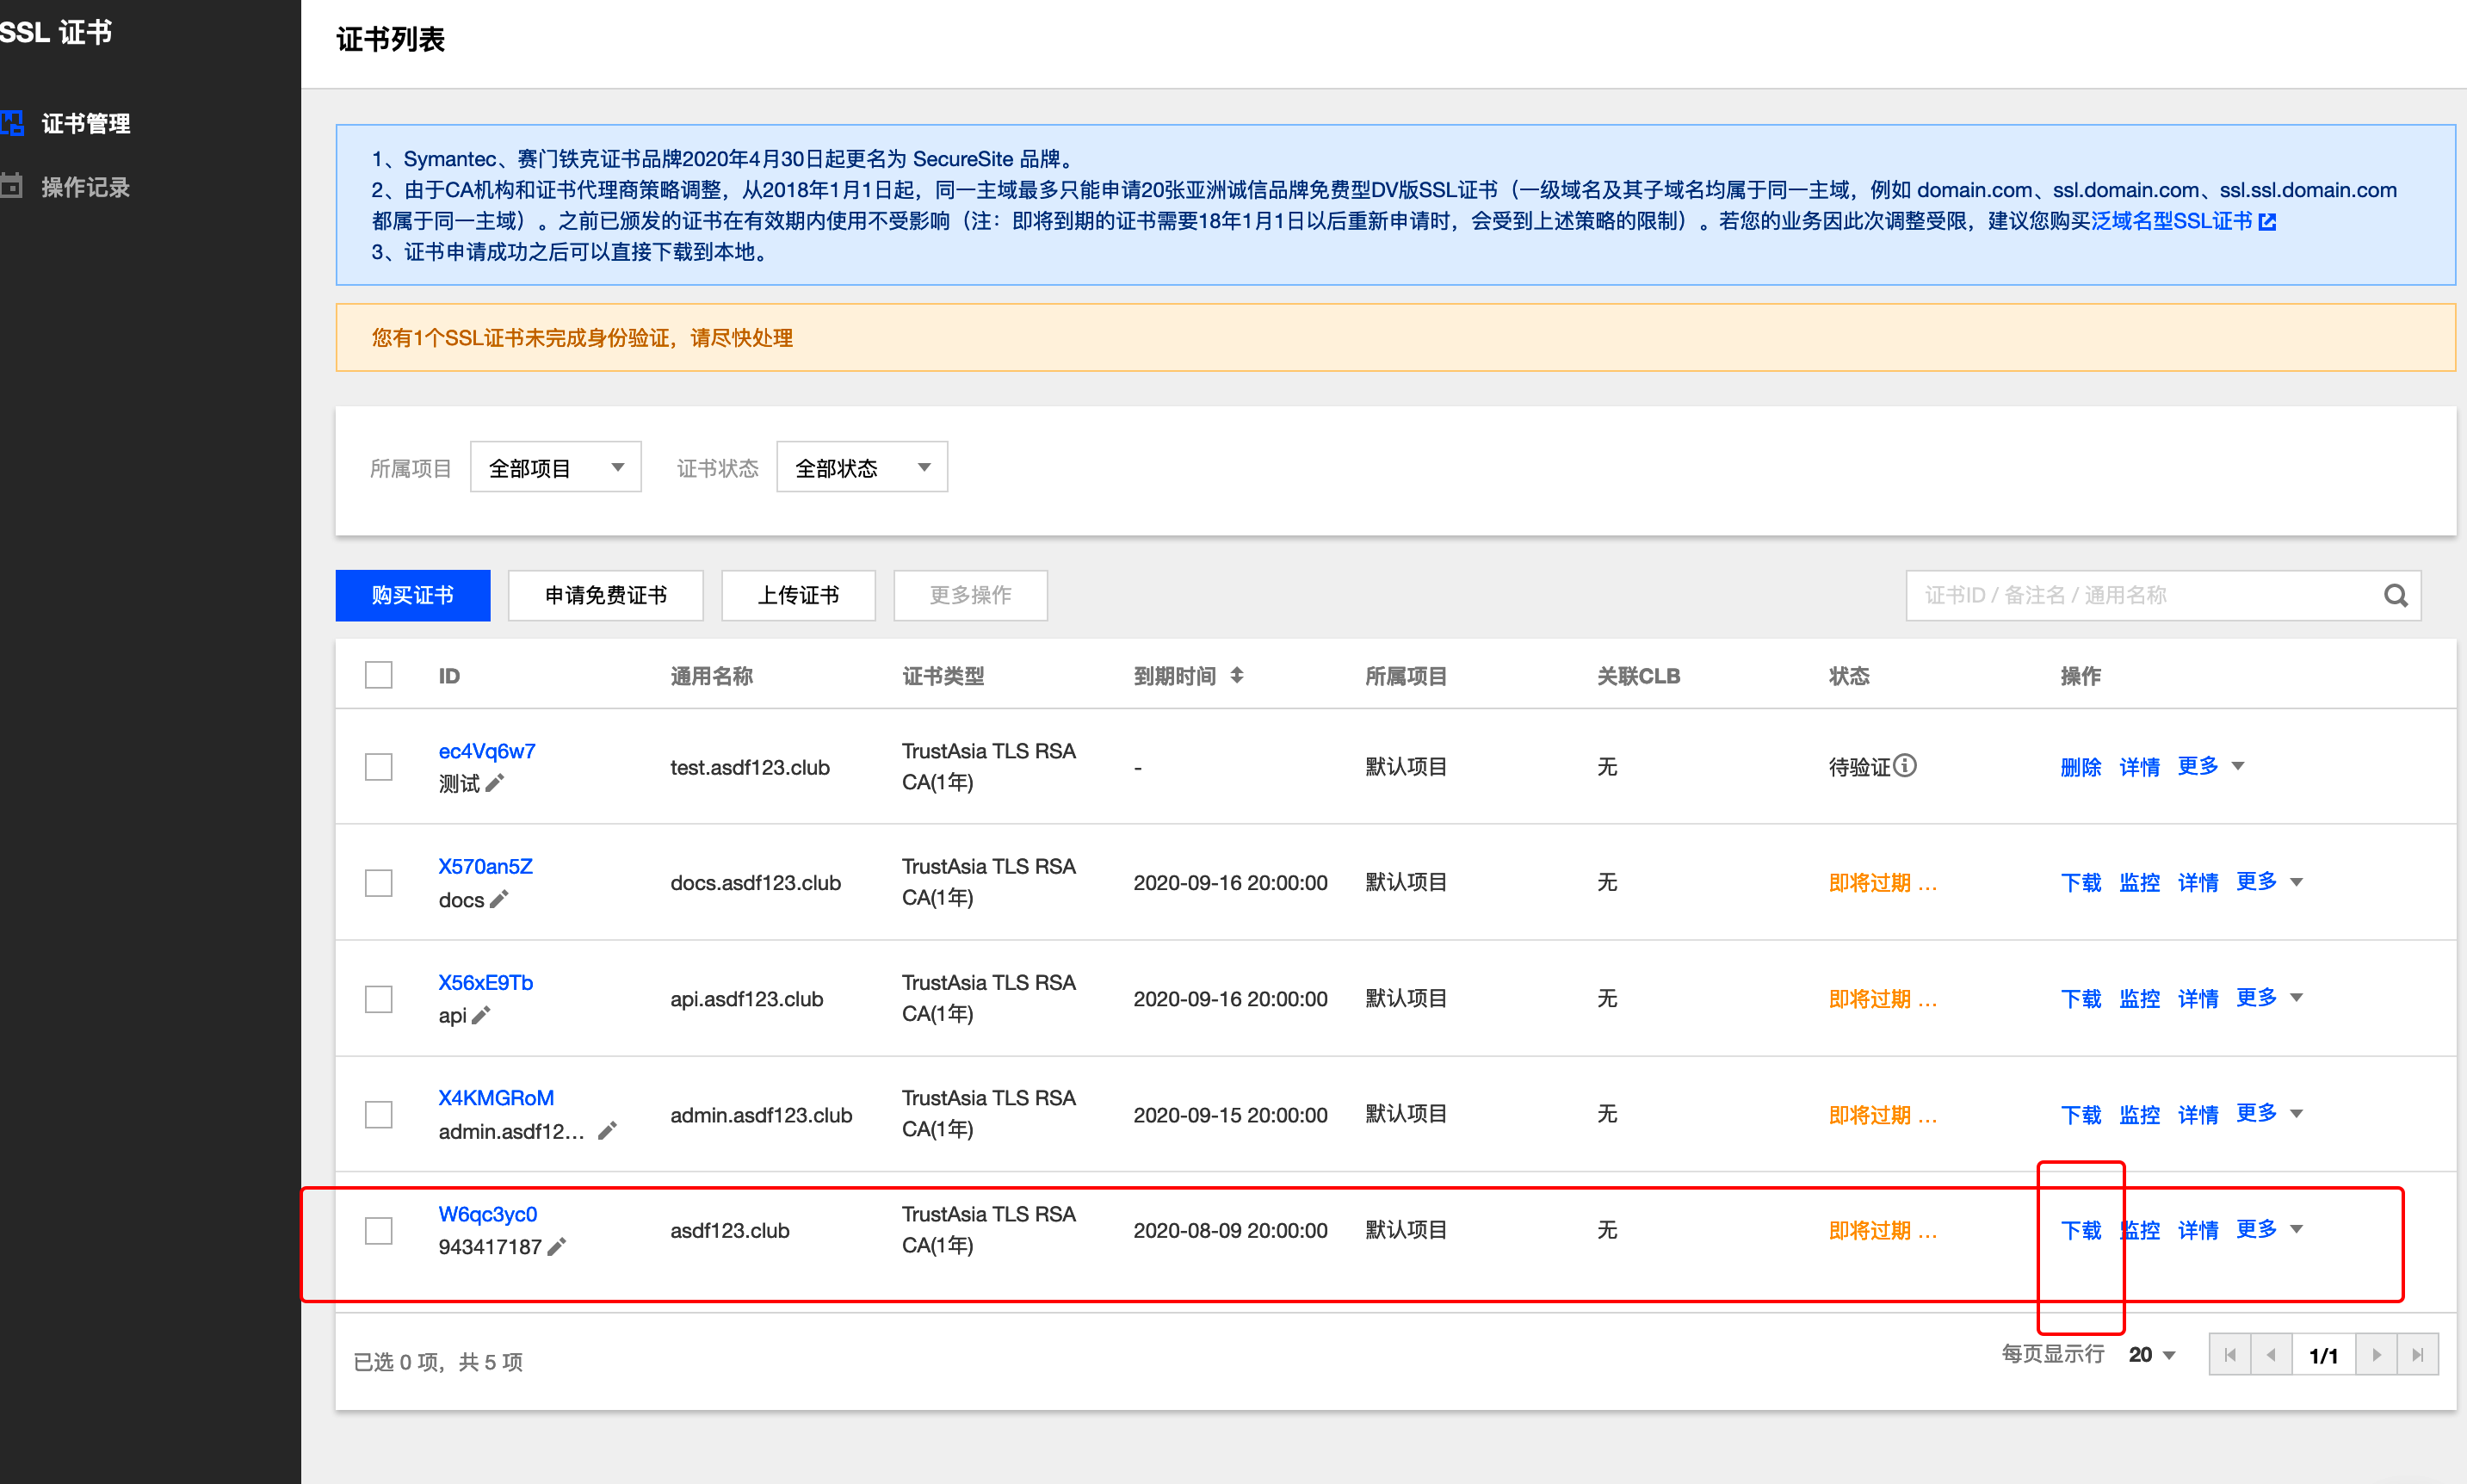The height and width of the screenshot is (1484, 2467).
Task: Toggle the select-all checkbox in table header
Action: pyautogui.click(x=379, y=675)
